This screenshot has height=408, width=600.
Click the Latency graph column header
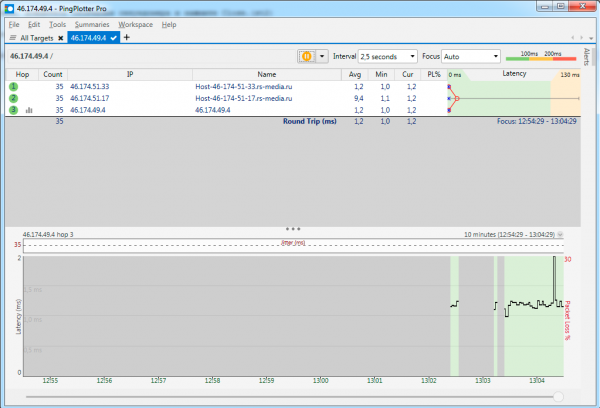[514, 74]
